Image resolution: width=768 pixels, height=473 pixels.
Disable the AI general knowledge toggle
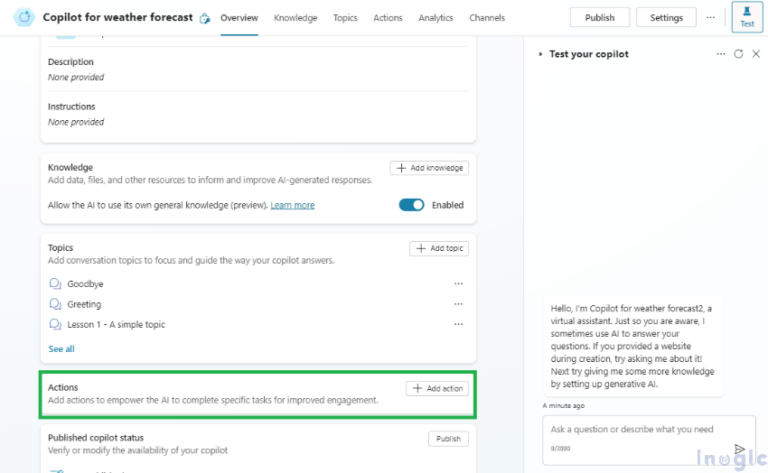coord(411,205)
